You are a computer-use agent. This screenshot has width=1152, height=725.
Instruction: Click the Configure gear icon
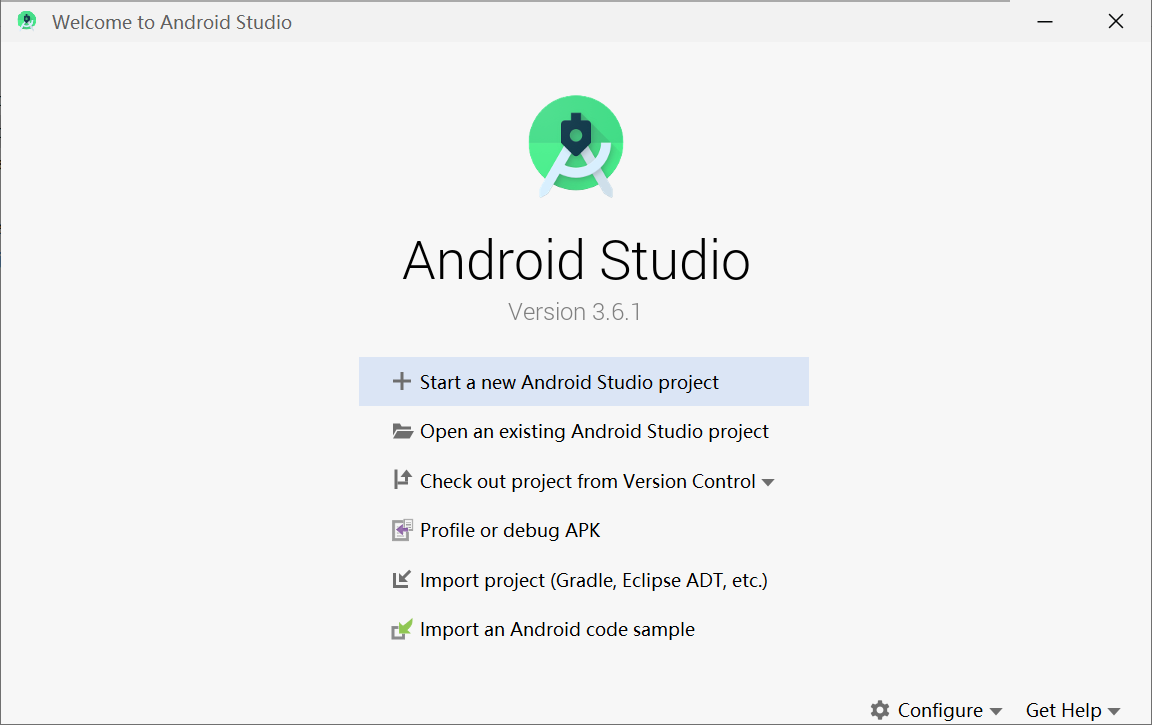pyautogui.click(x=879, y=710)
